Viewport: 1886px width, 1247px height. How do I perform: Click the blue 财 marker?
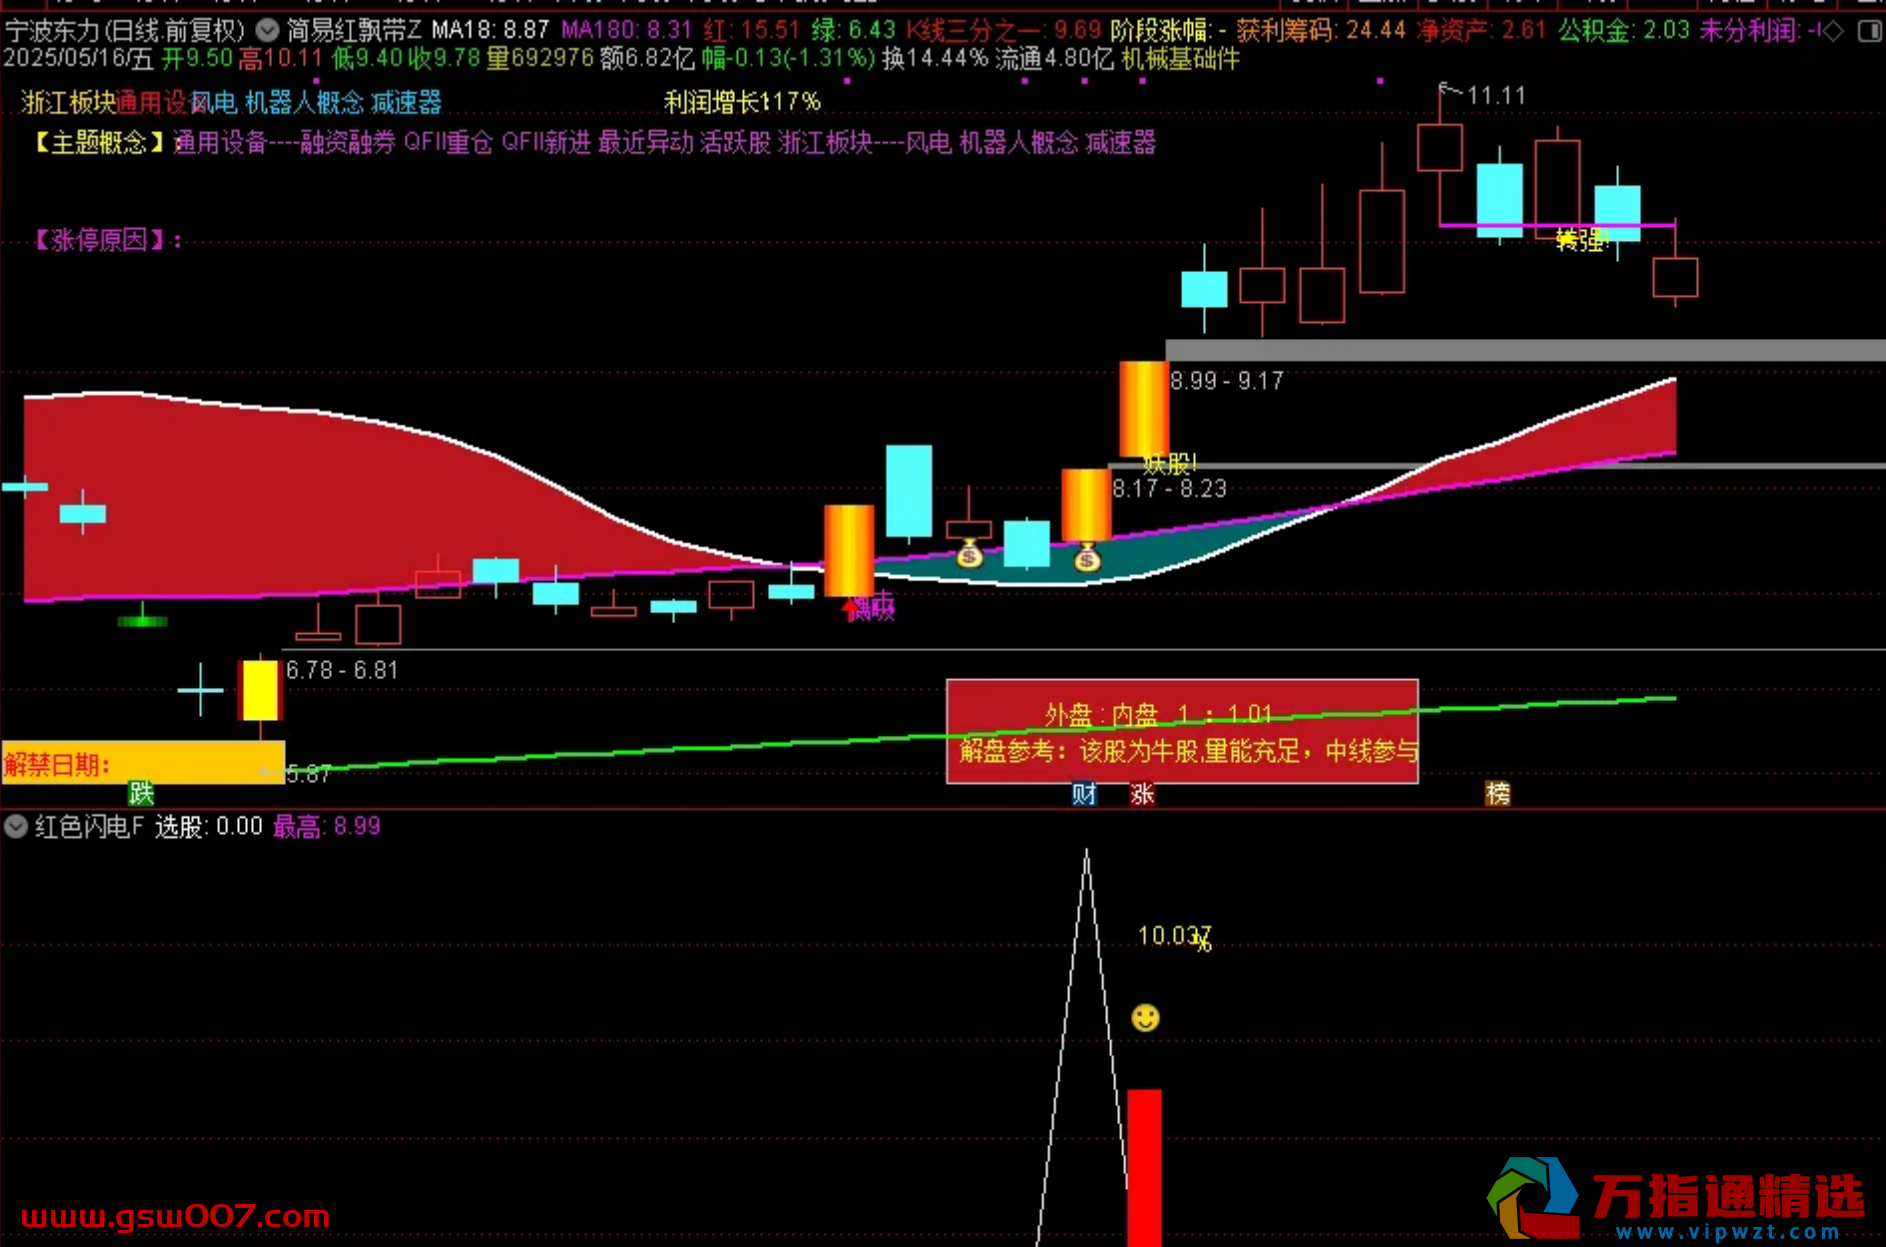click(x=1084, y=794)
